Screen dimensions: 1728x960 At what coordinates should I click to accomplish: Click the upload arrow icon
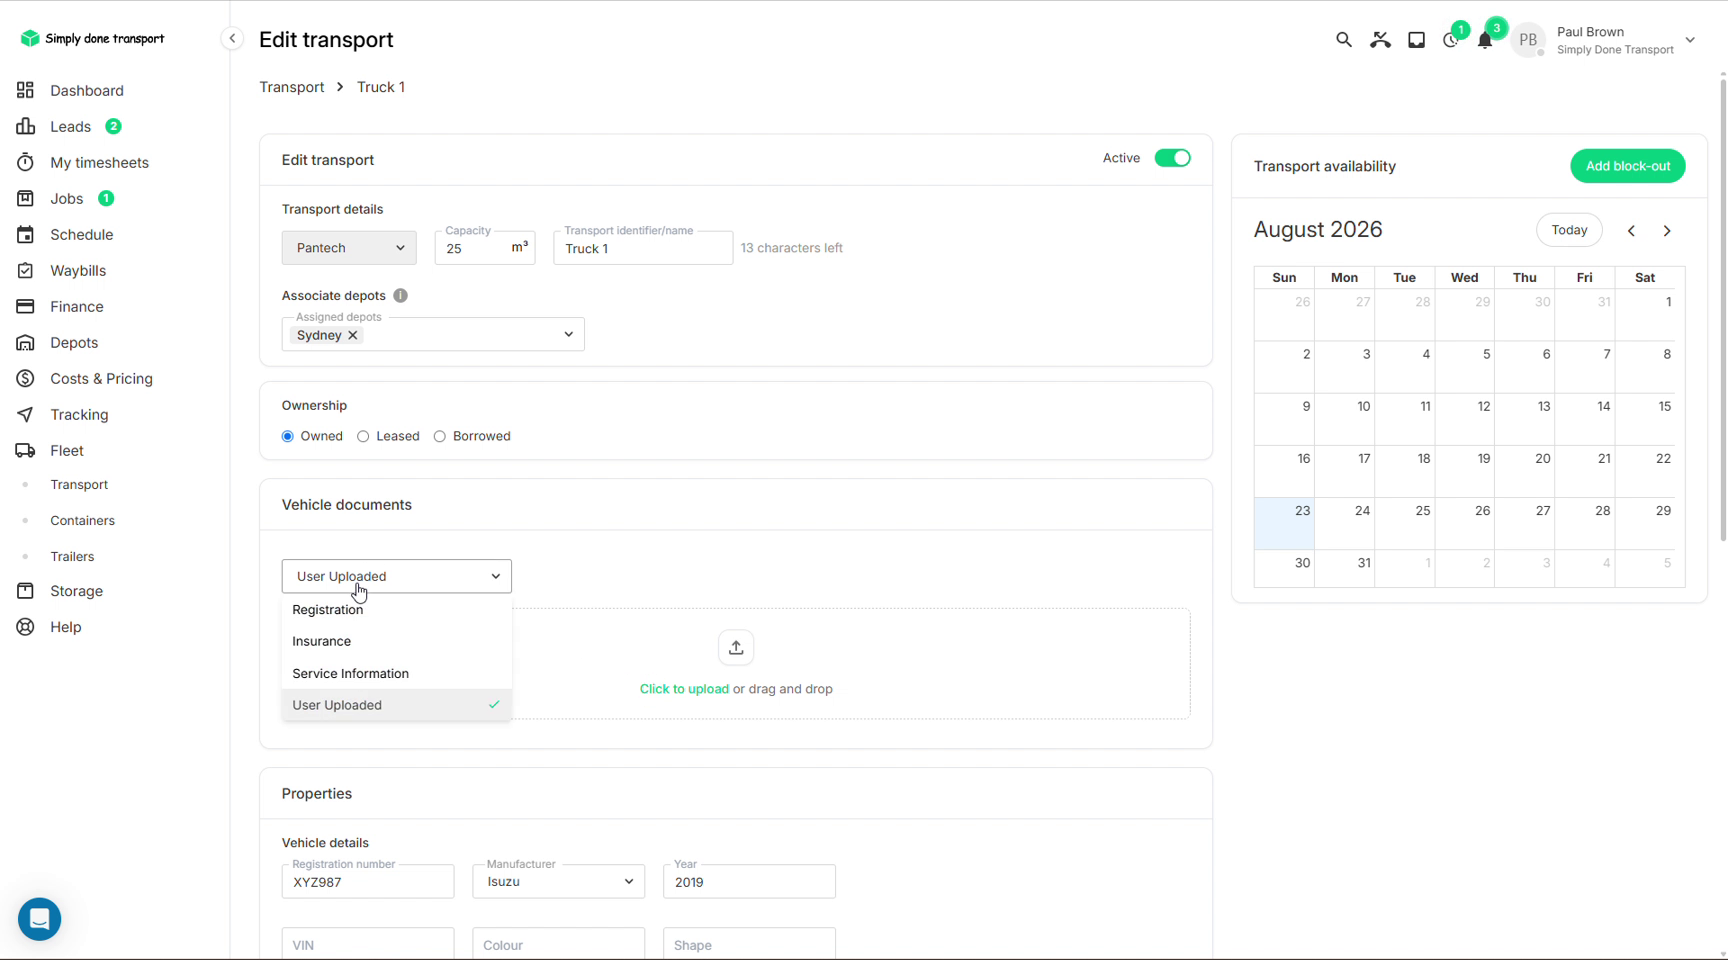(736, 648)
